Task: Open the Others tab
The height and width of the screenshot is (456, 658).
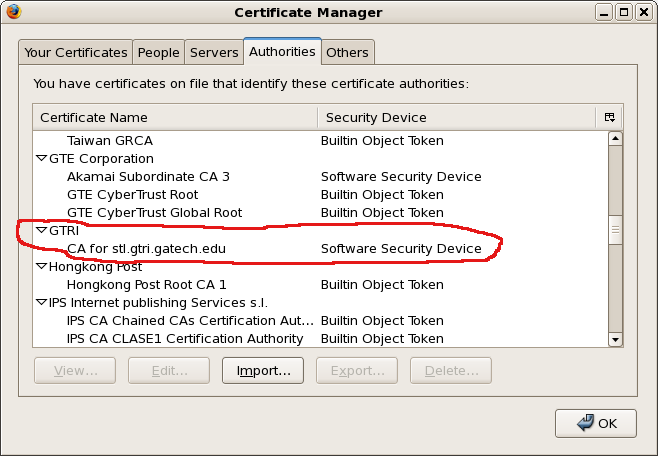Action: pyautogui.click(x=347, y=52)
